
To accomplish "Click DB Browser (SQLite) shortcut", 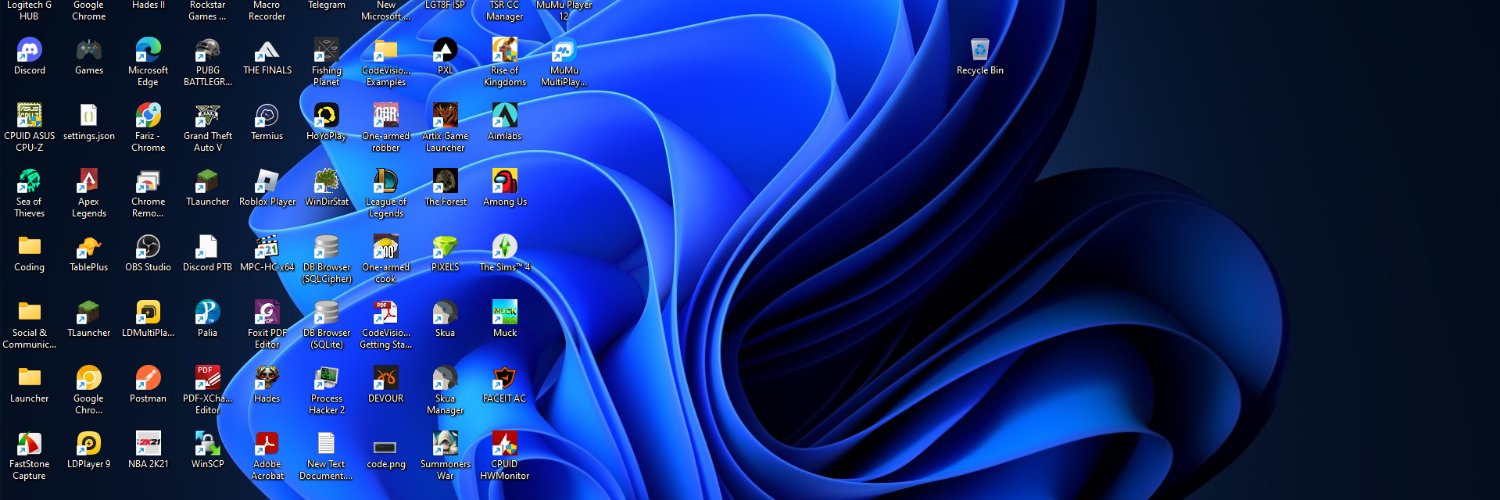I will (x=326, y=312).
